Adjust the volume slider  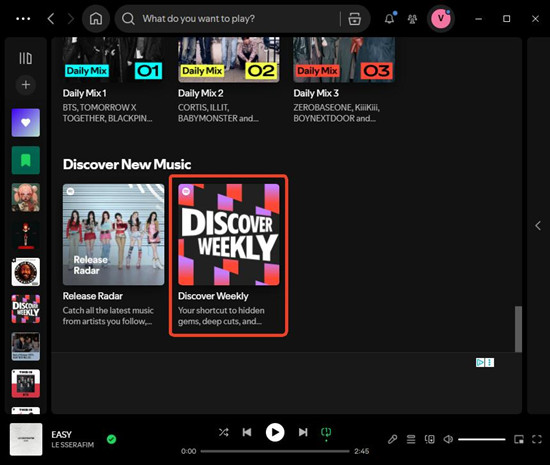coord(482,439)
